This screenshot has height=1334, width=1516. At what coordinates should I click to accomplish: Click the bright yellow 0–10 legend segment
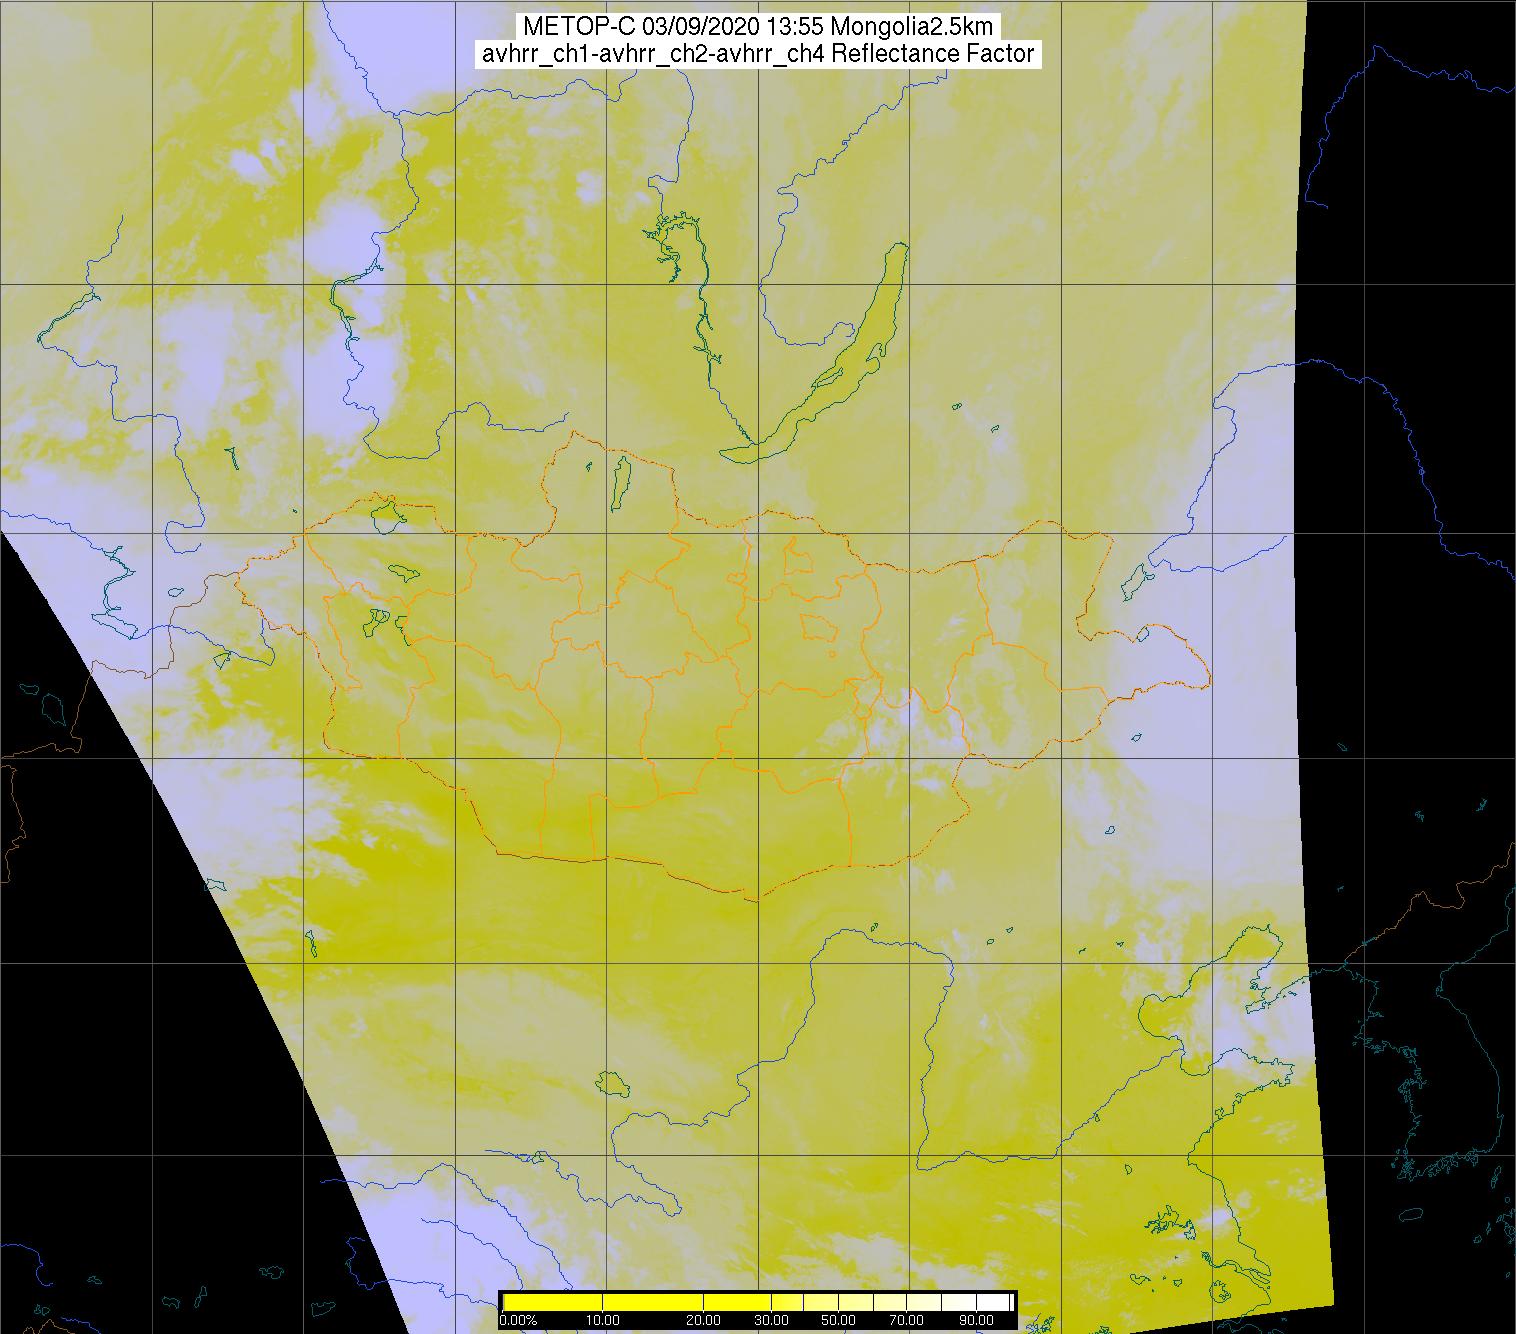coord(553,1302)
